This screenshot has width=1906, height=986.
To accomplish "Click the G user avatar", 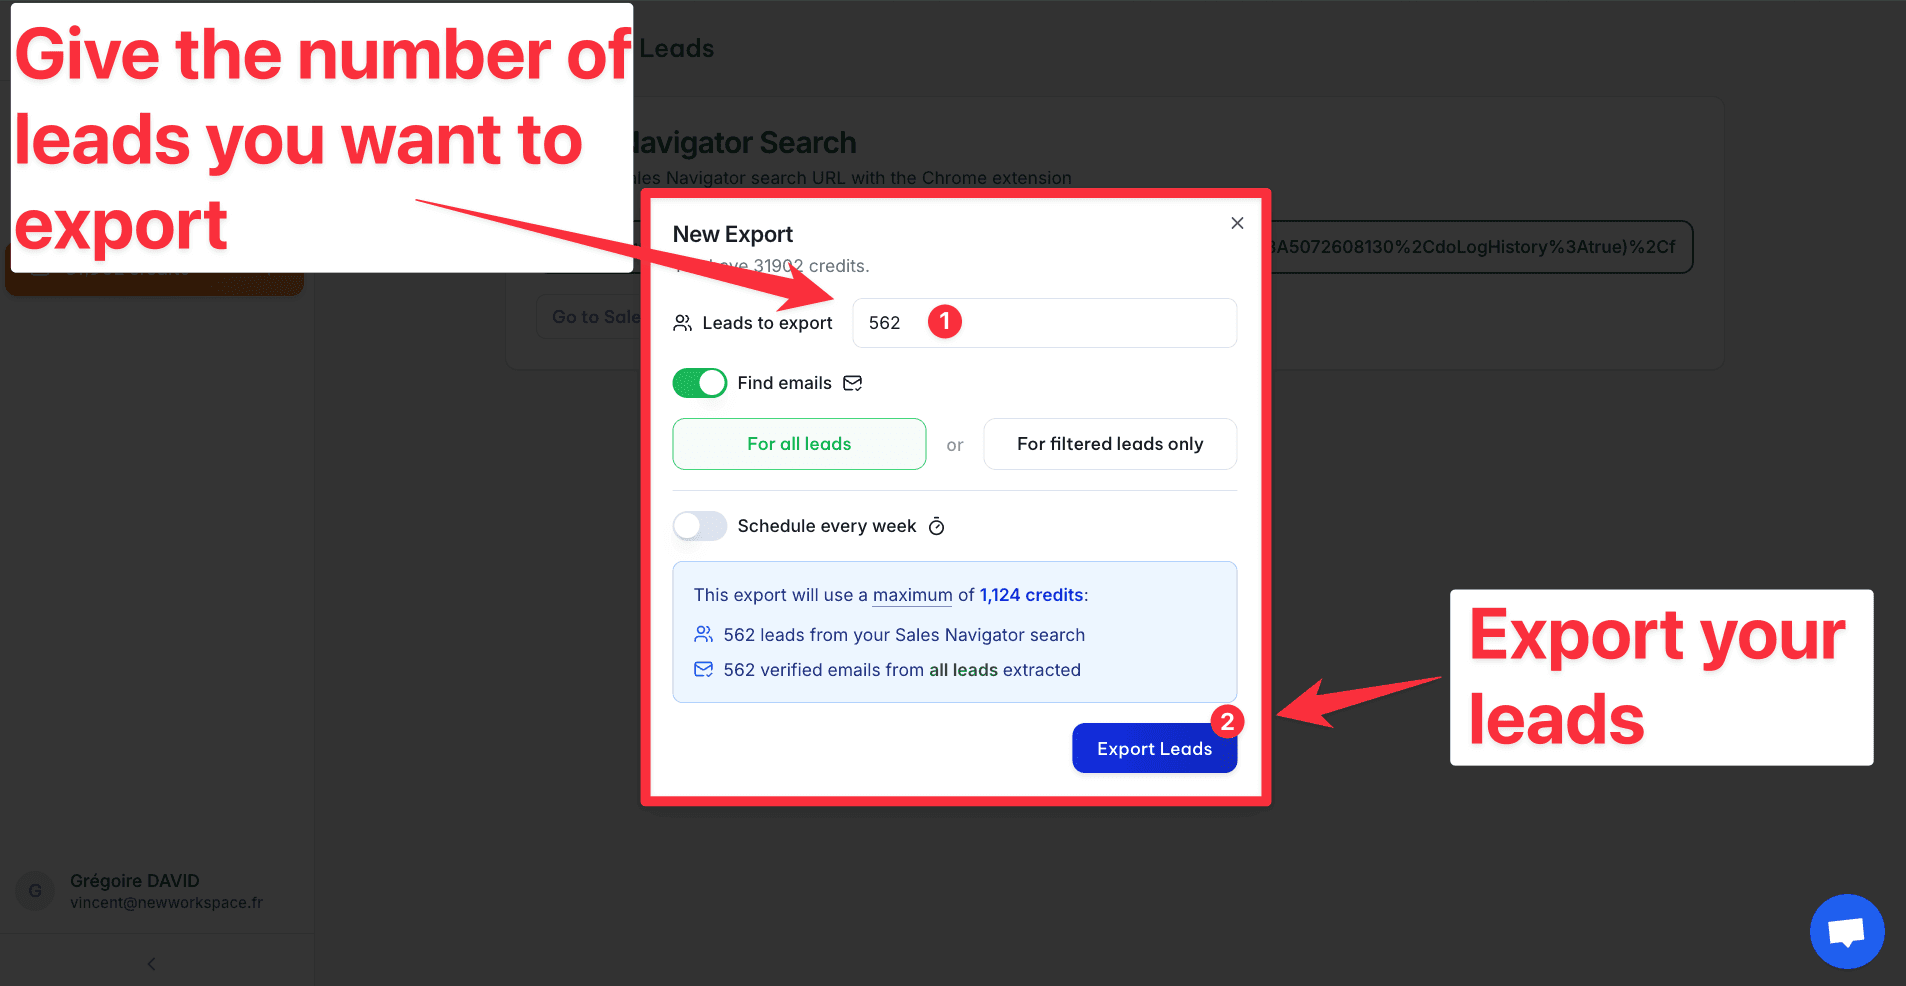I will point(35,890).
